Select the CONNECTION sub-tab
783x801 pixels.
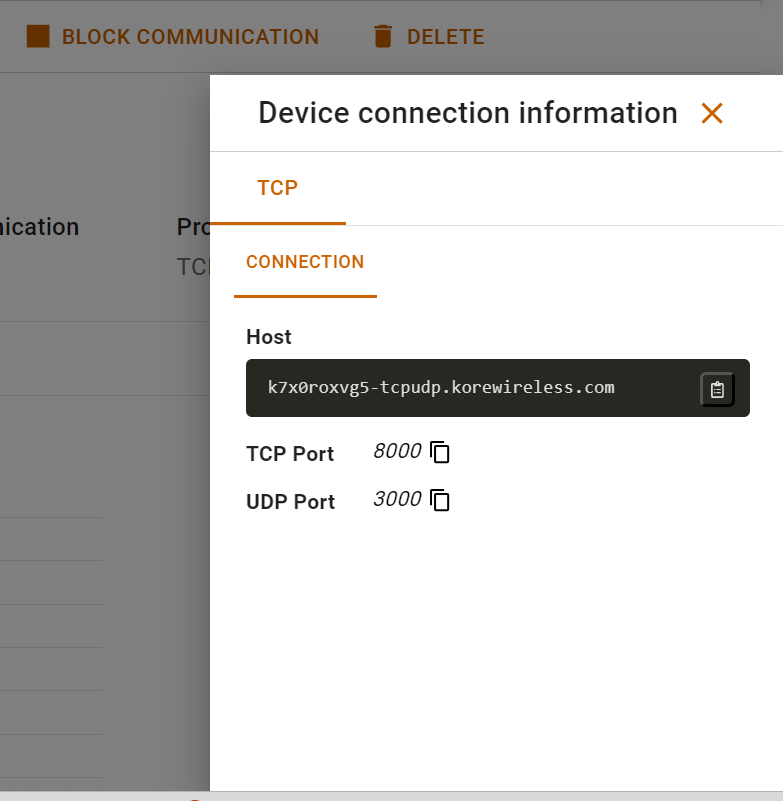tap(305, 262)
